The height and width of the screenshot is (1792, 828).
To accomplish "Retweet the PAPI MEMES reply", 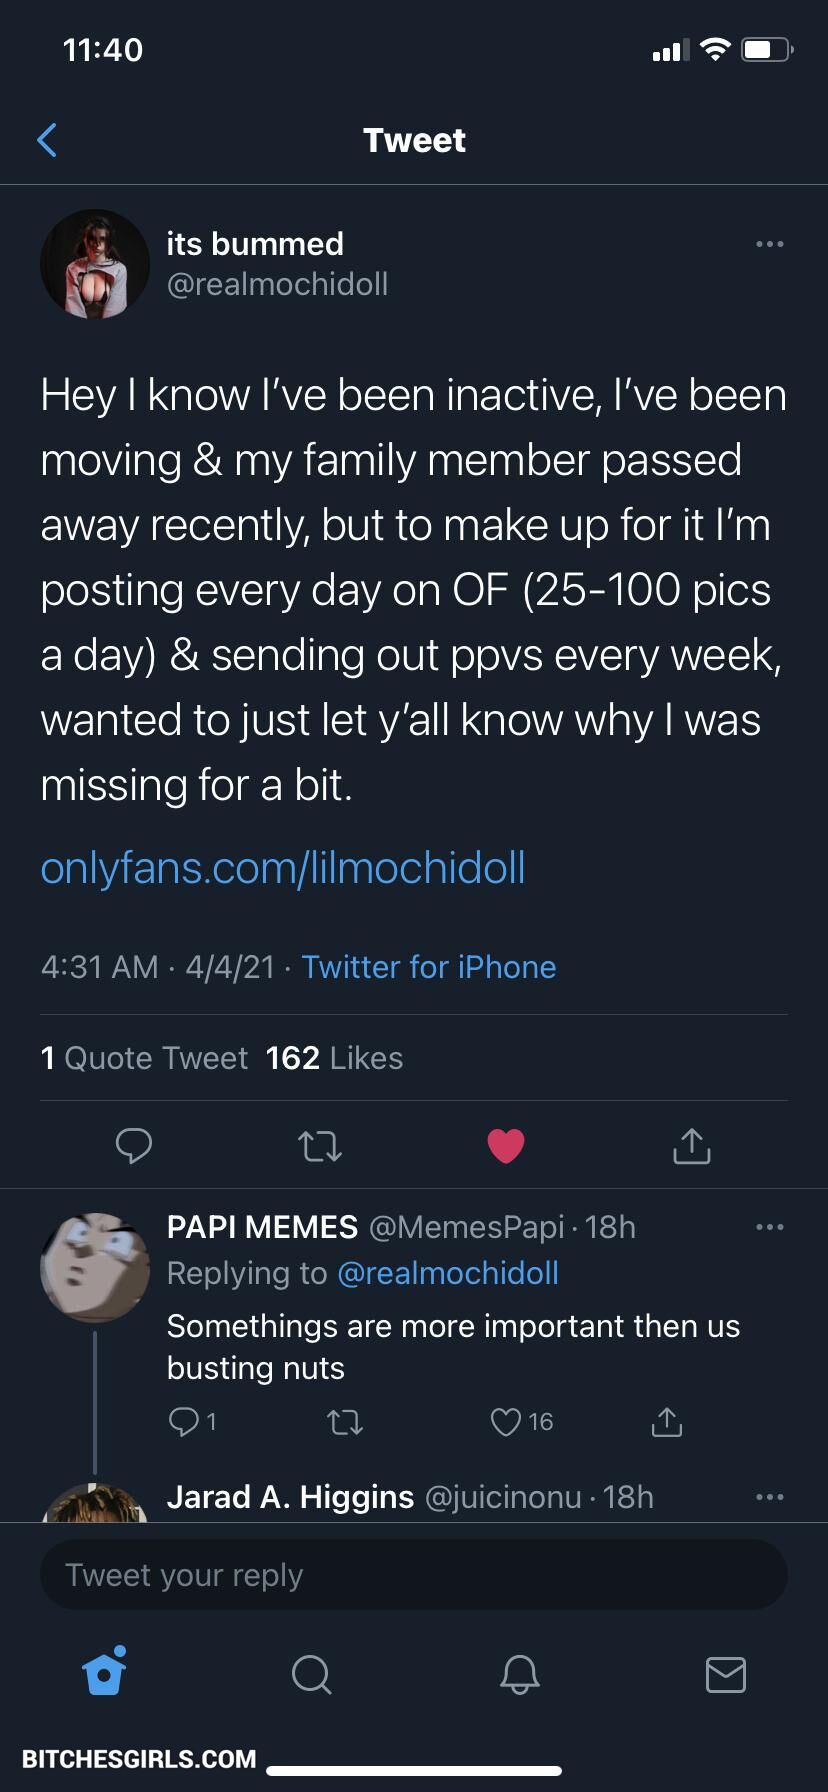I will pos(345,1421).
